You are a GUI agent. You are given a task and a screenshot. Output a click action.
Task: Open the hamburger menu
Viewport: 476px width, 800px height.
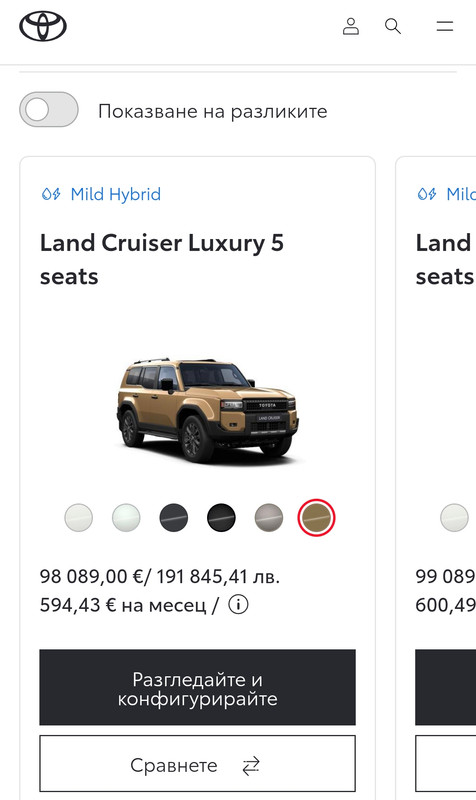coord(445,26)
